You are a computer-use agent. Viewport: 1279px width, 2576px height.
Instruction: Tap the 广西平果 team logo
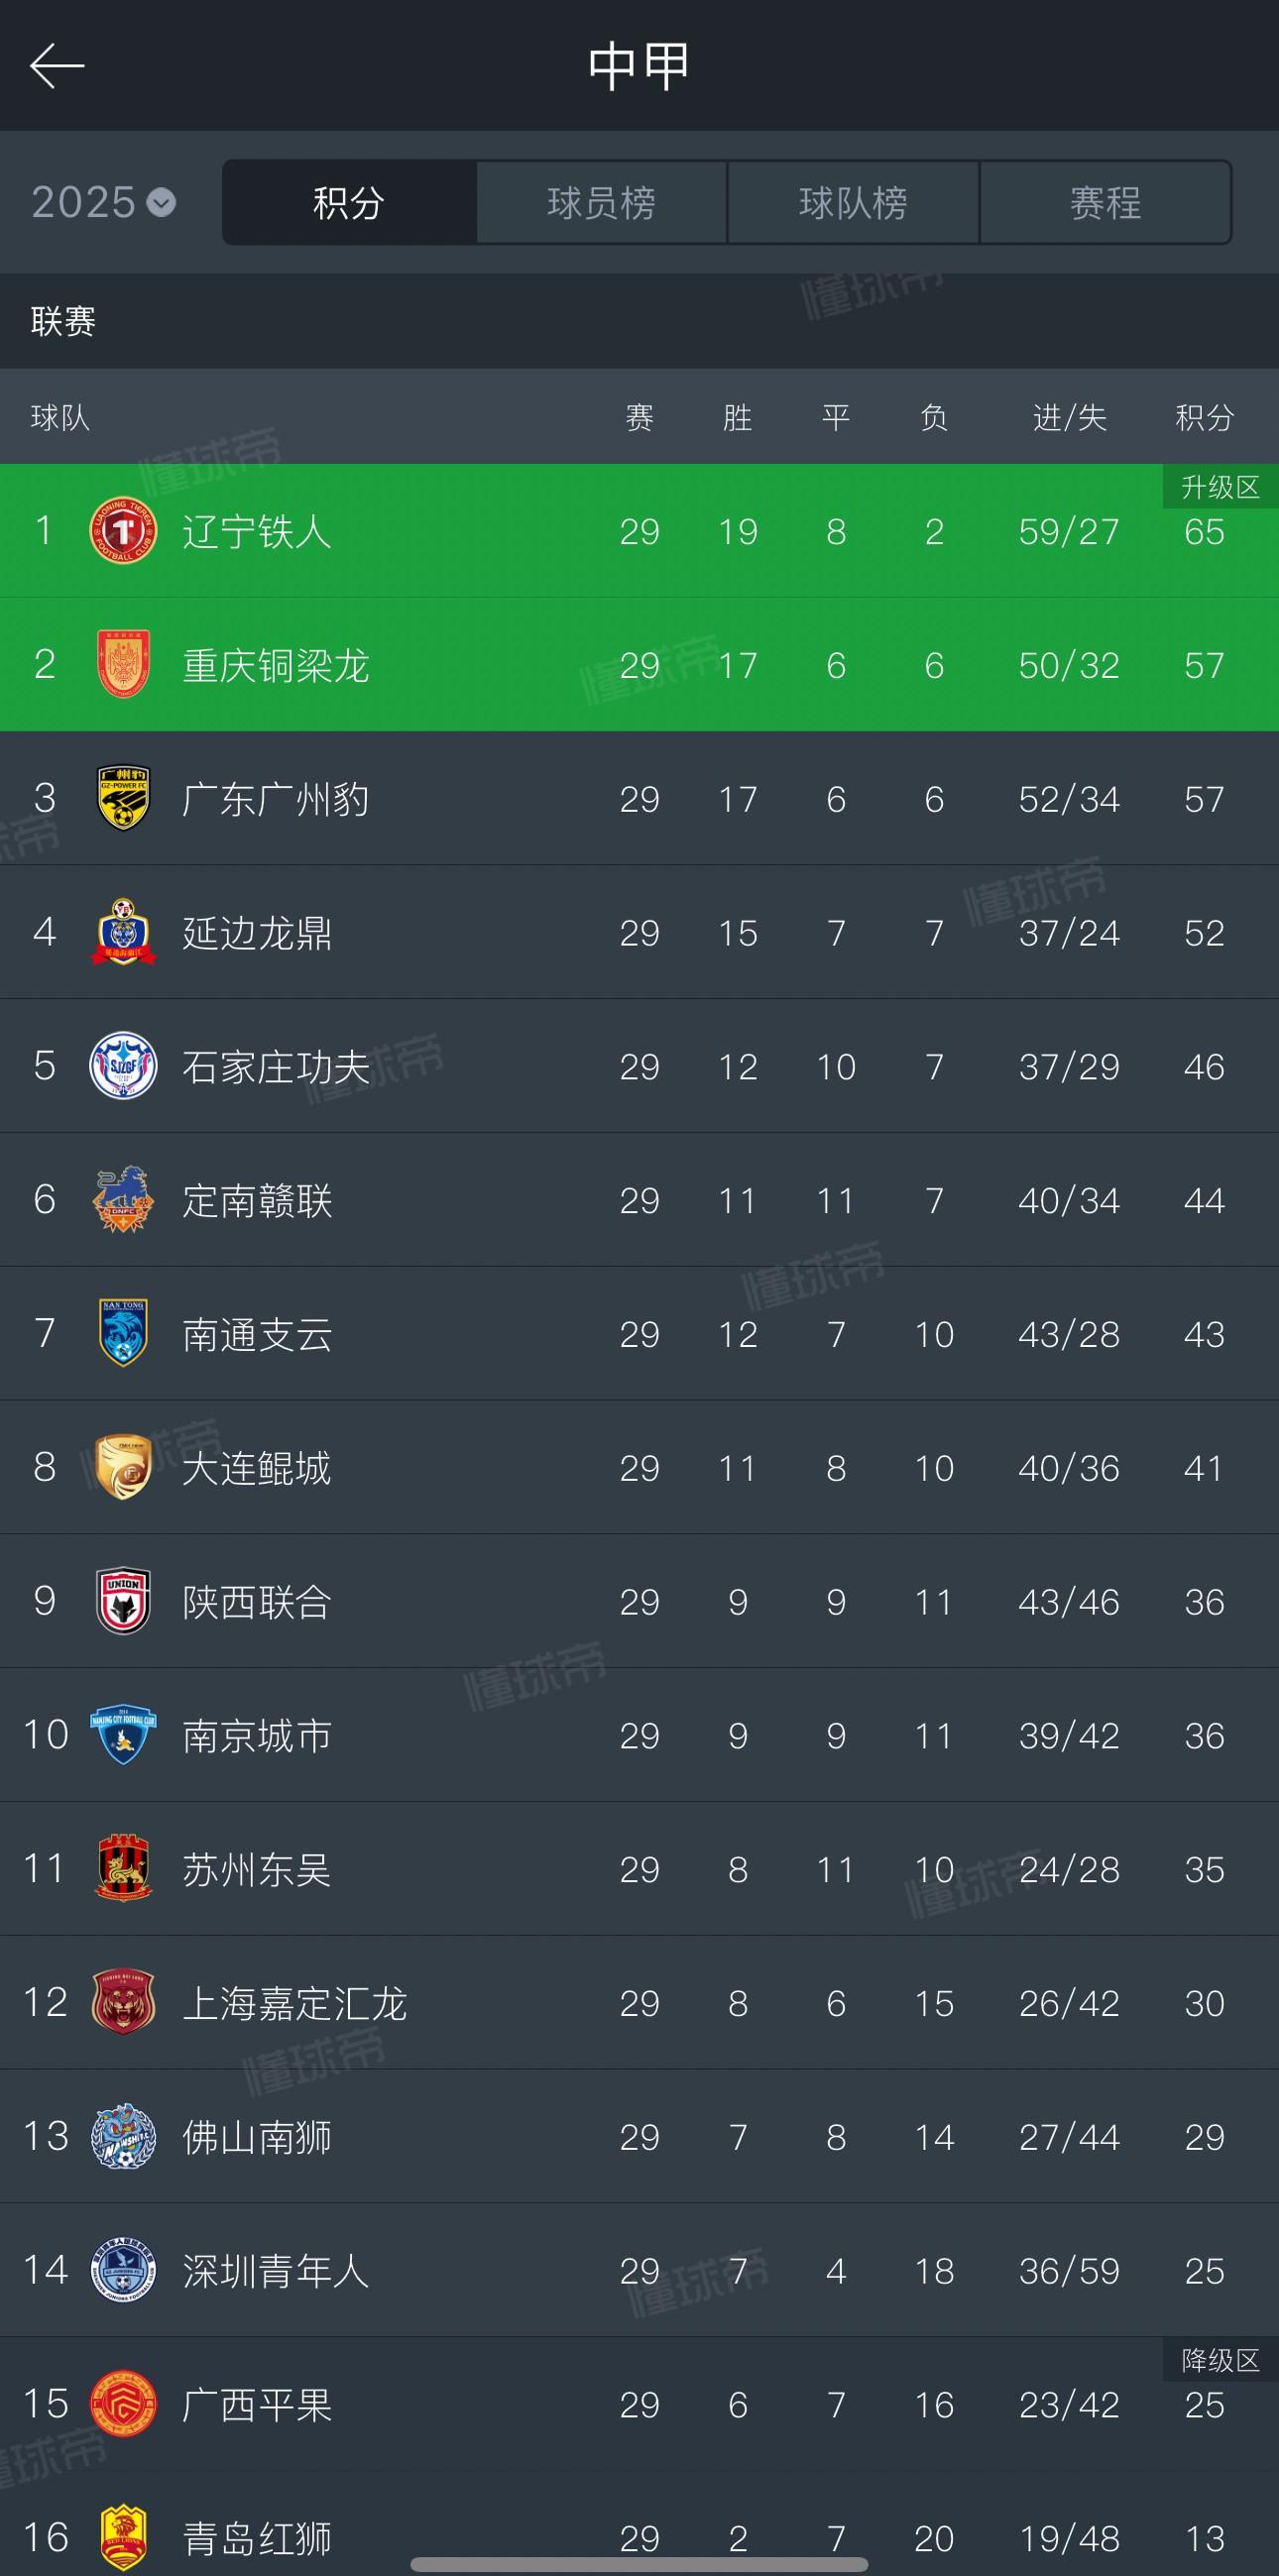pos(123,2405)
